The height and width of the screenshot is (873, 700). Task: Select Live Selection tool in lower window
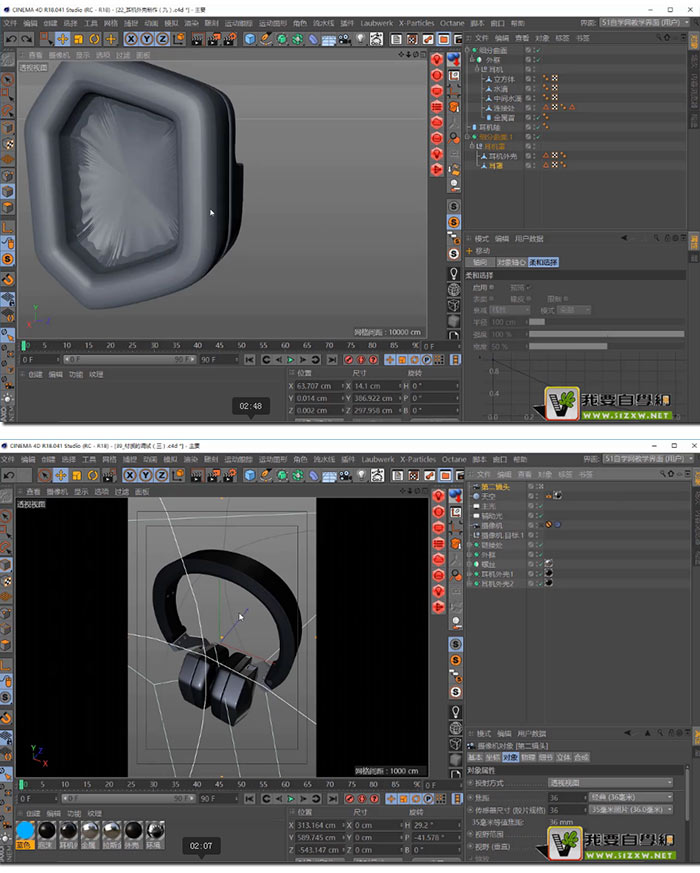click(x=45, y=475)
